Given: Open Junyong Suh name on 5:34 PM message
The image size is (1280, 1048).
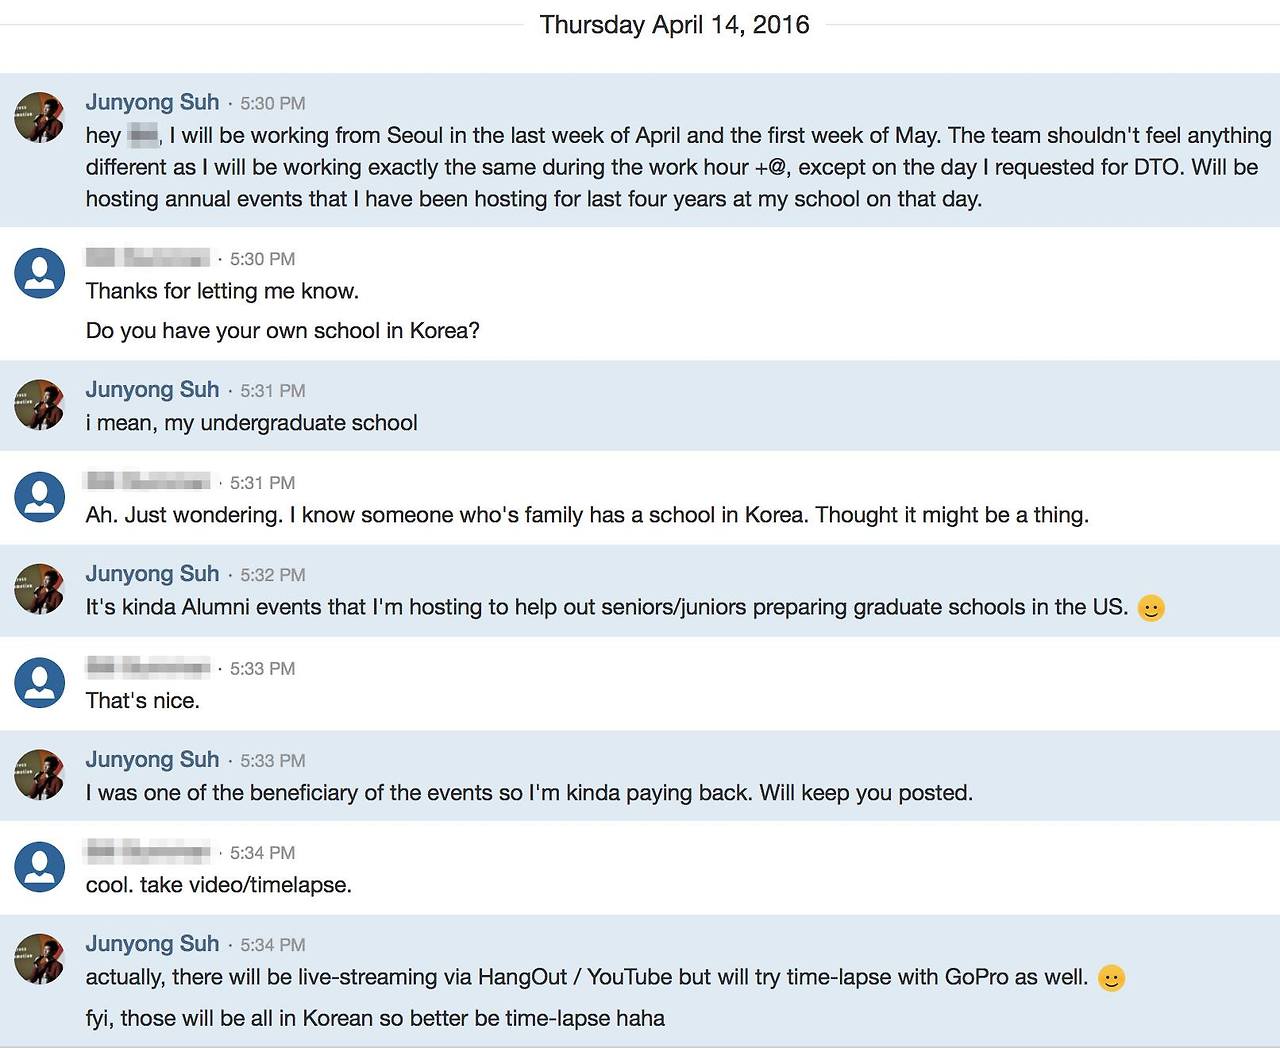Looking at the screenshot, I should tap(152, 943).
